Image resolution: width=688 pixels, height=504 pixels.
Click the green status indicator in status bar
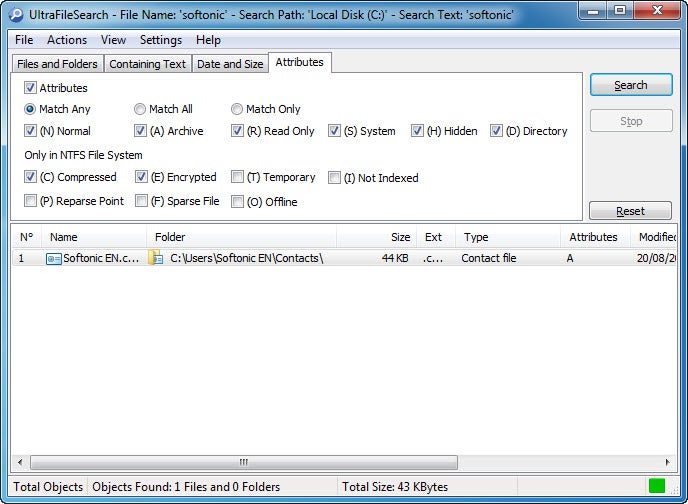tap(657, 486)
